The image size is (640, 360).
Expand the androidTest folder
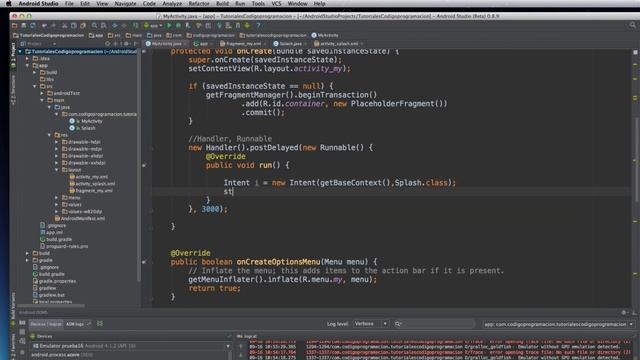click(42, 93)
